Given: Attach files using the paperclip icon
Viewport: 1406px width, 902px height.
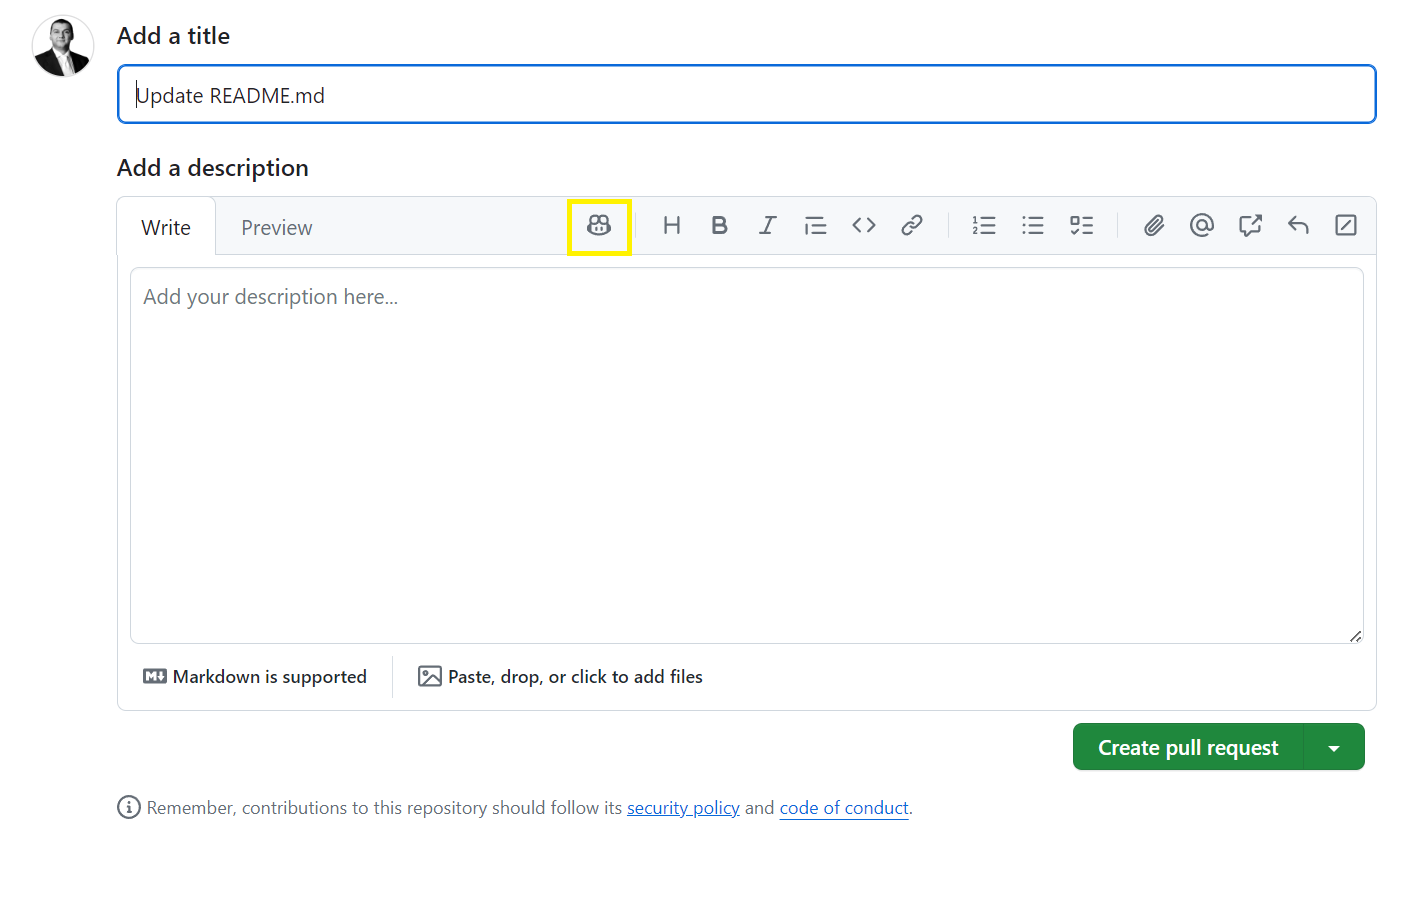Looking at the screenshot, I should pyautogui.click(x=1154, y=226).
